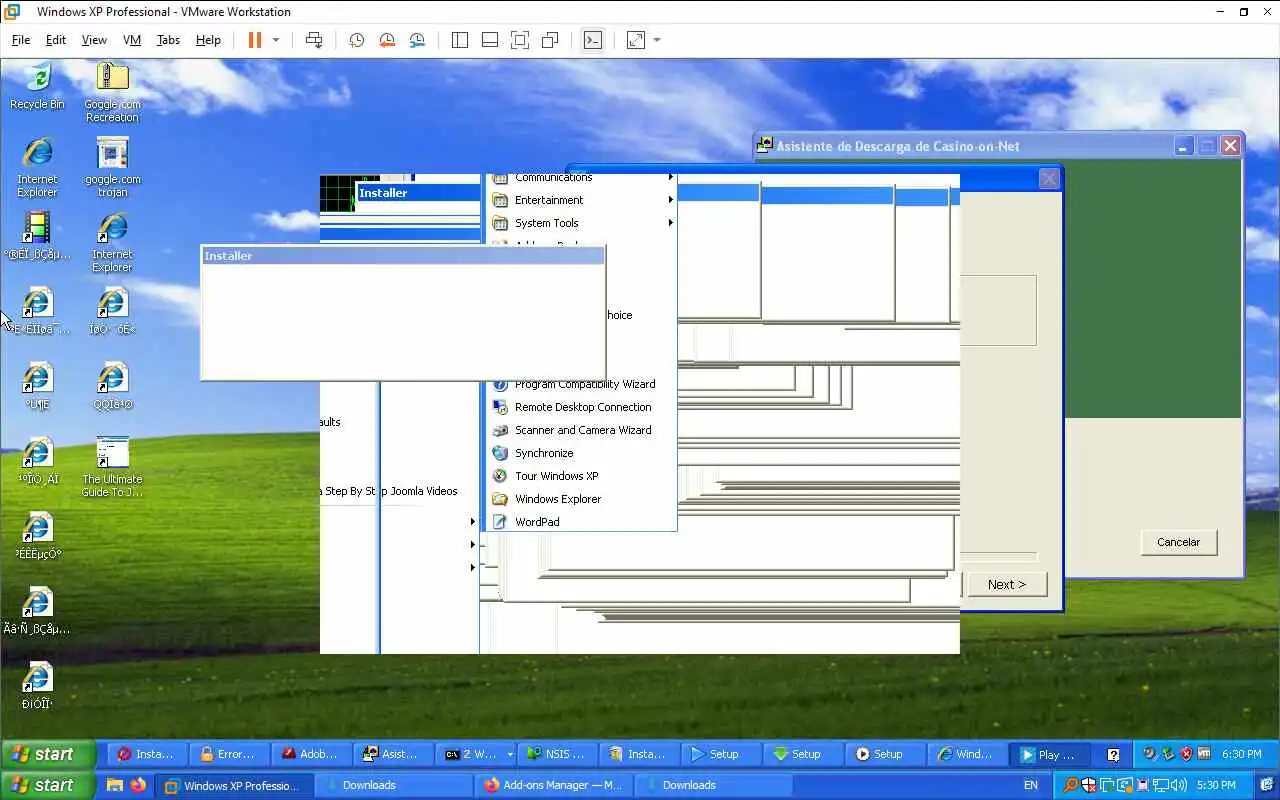Start Tour Windows XP
The width and height of the screenshot is (1280, 800).
click(x=580, y=476)
